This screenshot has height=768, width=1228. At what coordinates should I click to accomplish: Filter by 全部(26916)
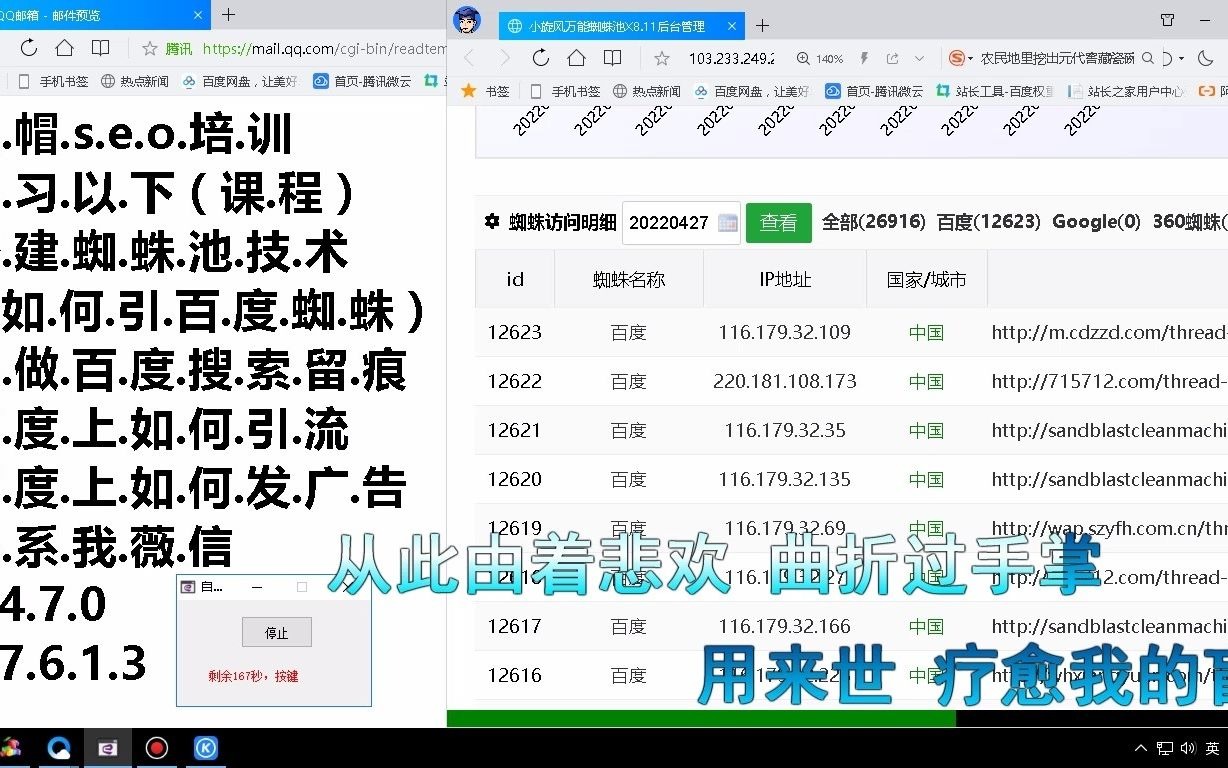pyautogui.click(x=873, y=222)
